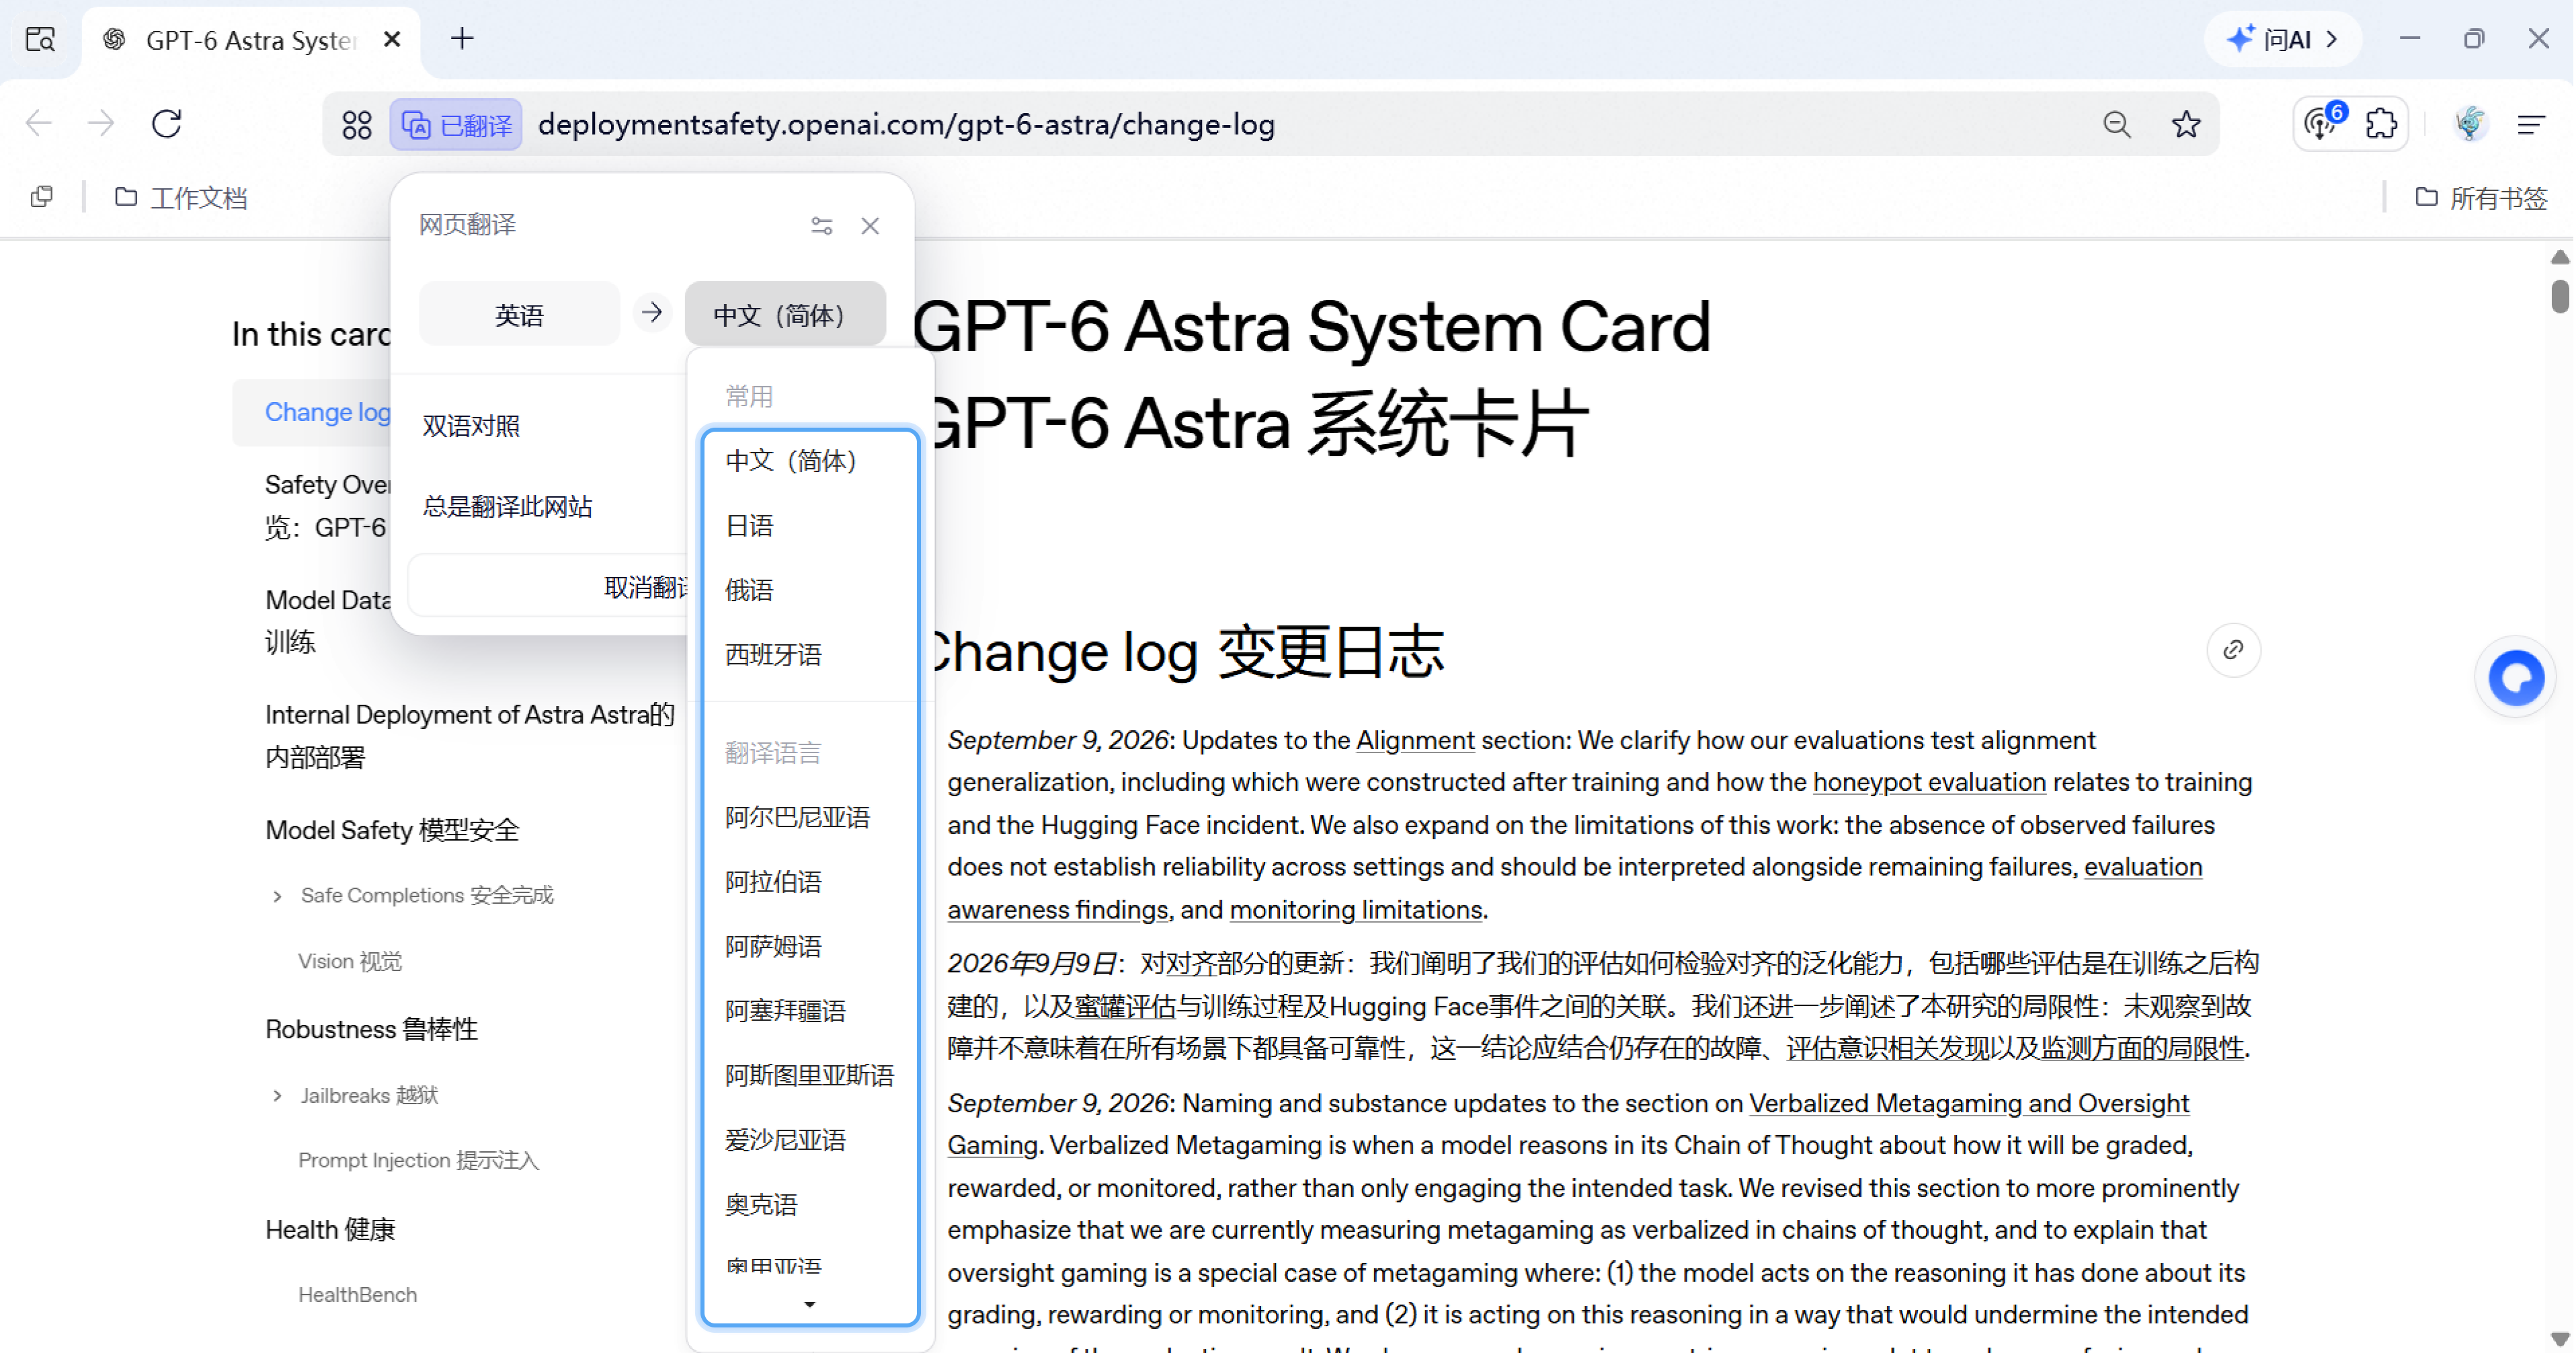Image resolution: width=2576 pixels, height=1353 pixels.
Task: Click the down arrow at language list bottom
Action: tap(810, 1304)
